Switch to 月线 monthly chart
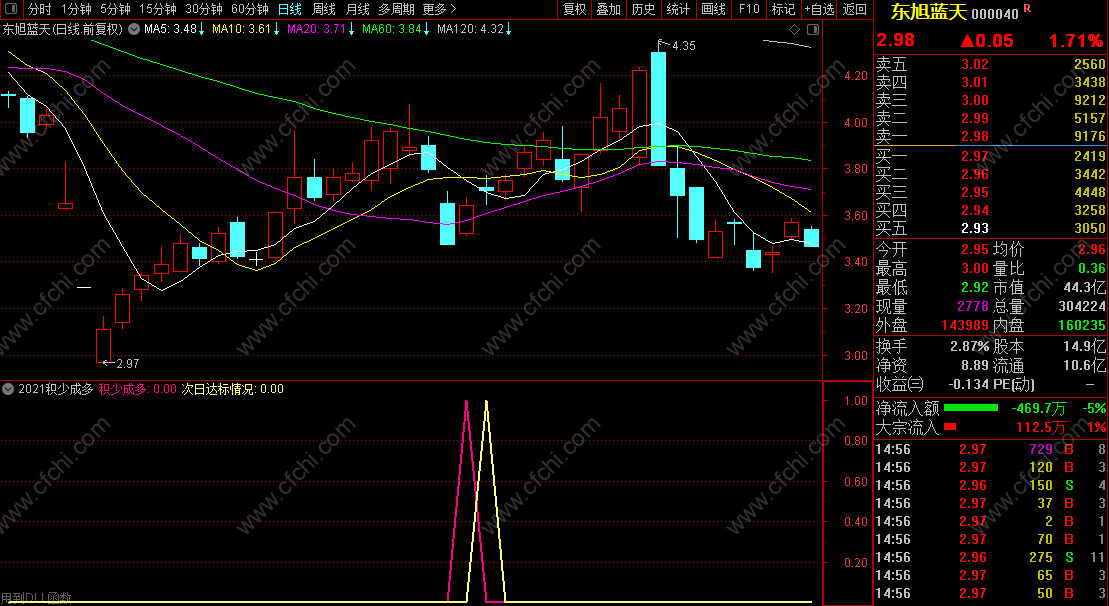 tap(357, 9)
